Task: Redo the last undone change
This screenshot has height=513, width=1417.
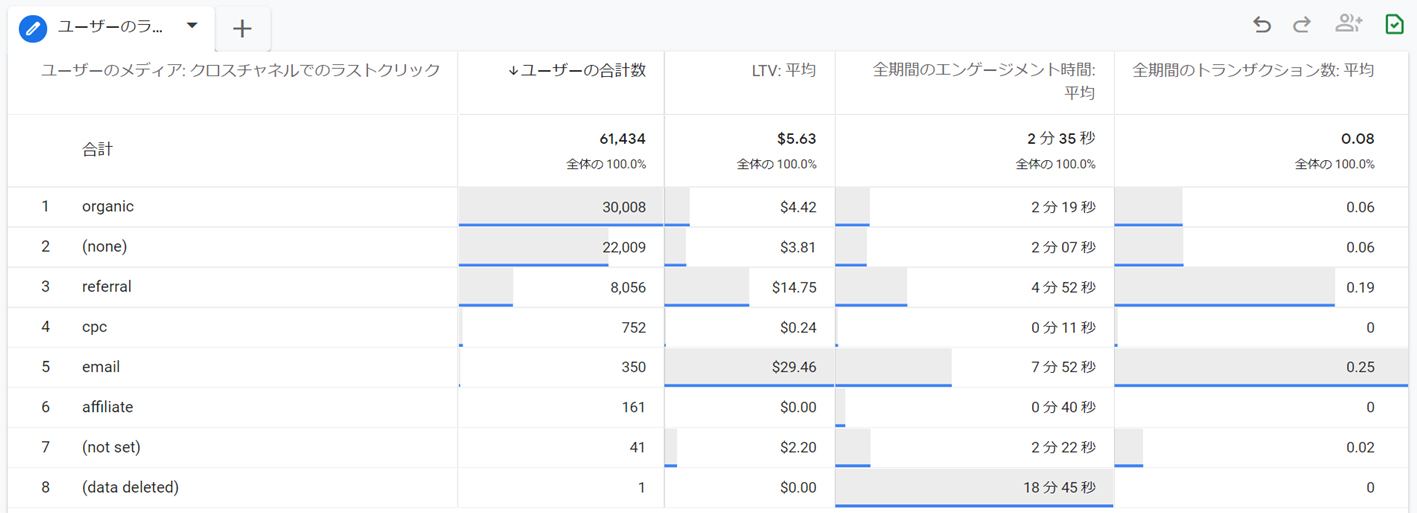Action: click(1301, 25)
